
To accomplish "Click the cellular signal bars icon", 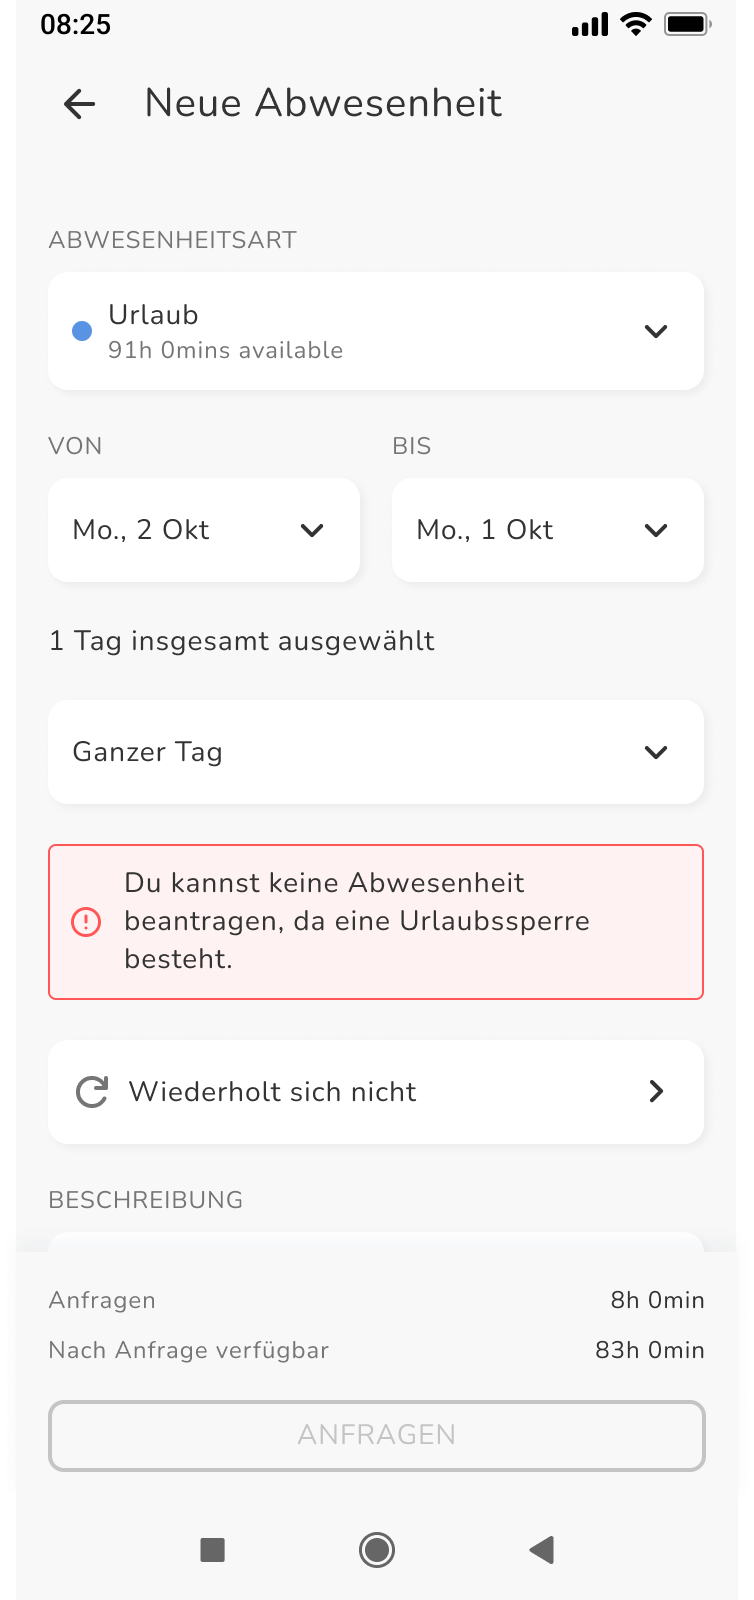I will 590,25.
